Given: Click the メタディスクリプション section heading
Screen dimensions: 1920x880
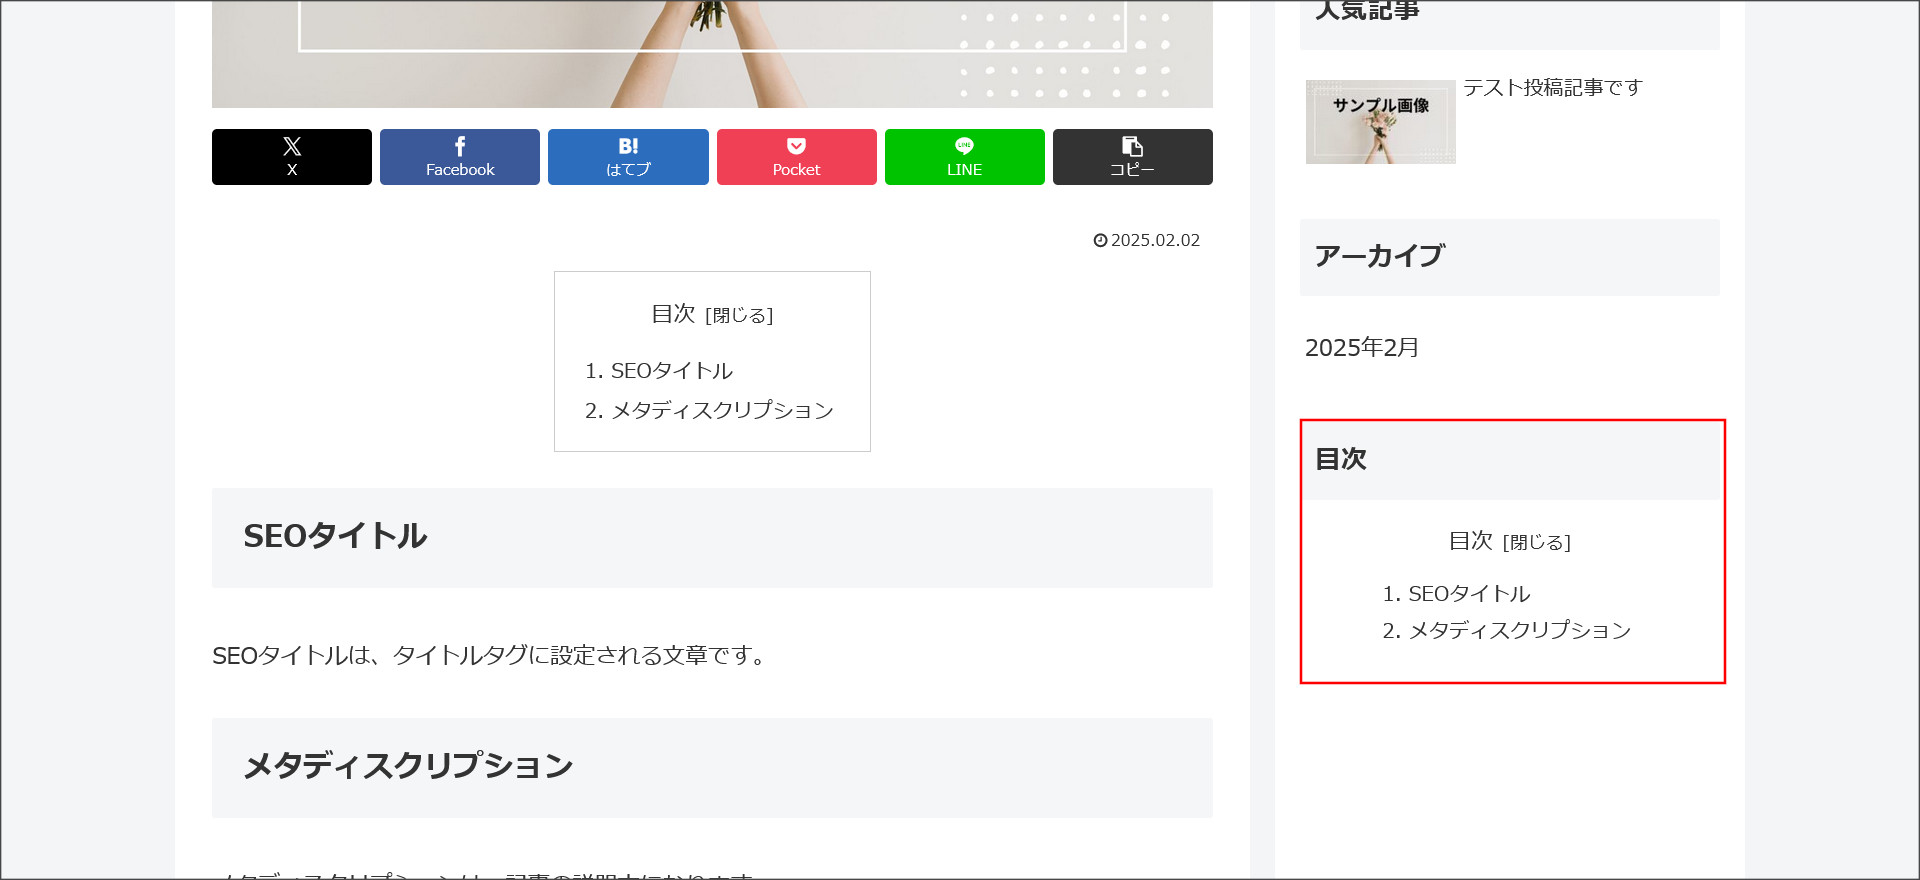Looking at the screenshot, I should pyautogui.click(x=712, y=768).
